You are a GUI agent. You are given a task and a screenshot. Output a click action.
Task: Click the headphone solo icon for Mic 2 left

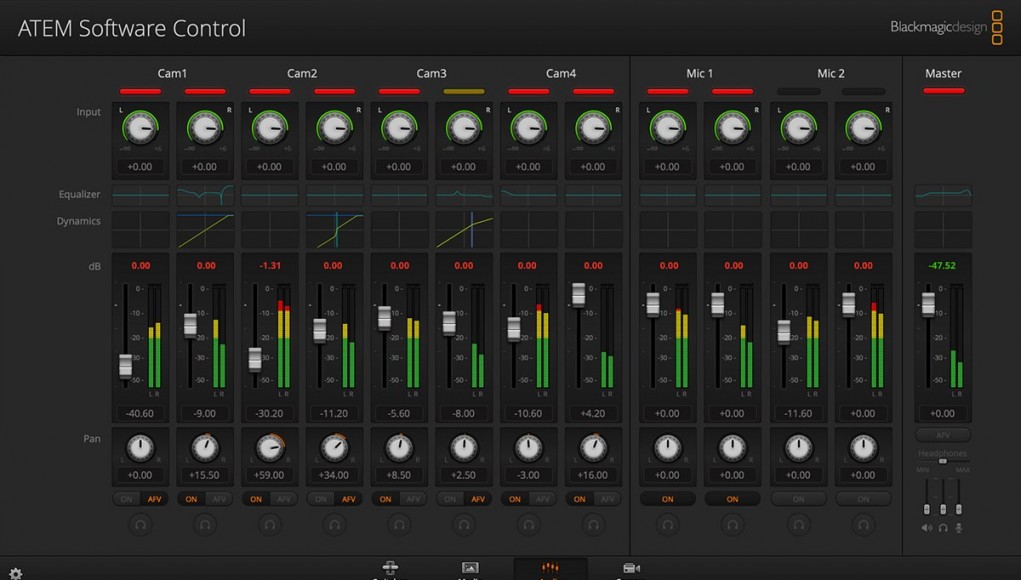coord(798,524)
